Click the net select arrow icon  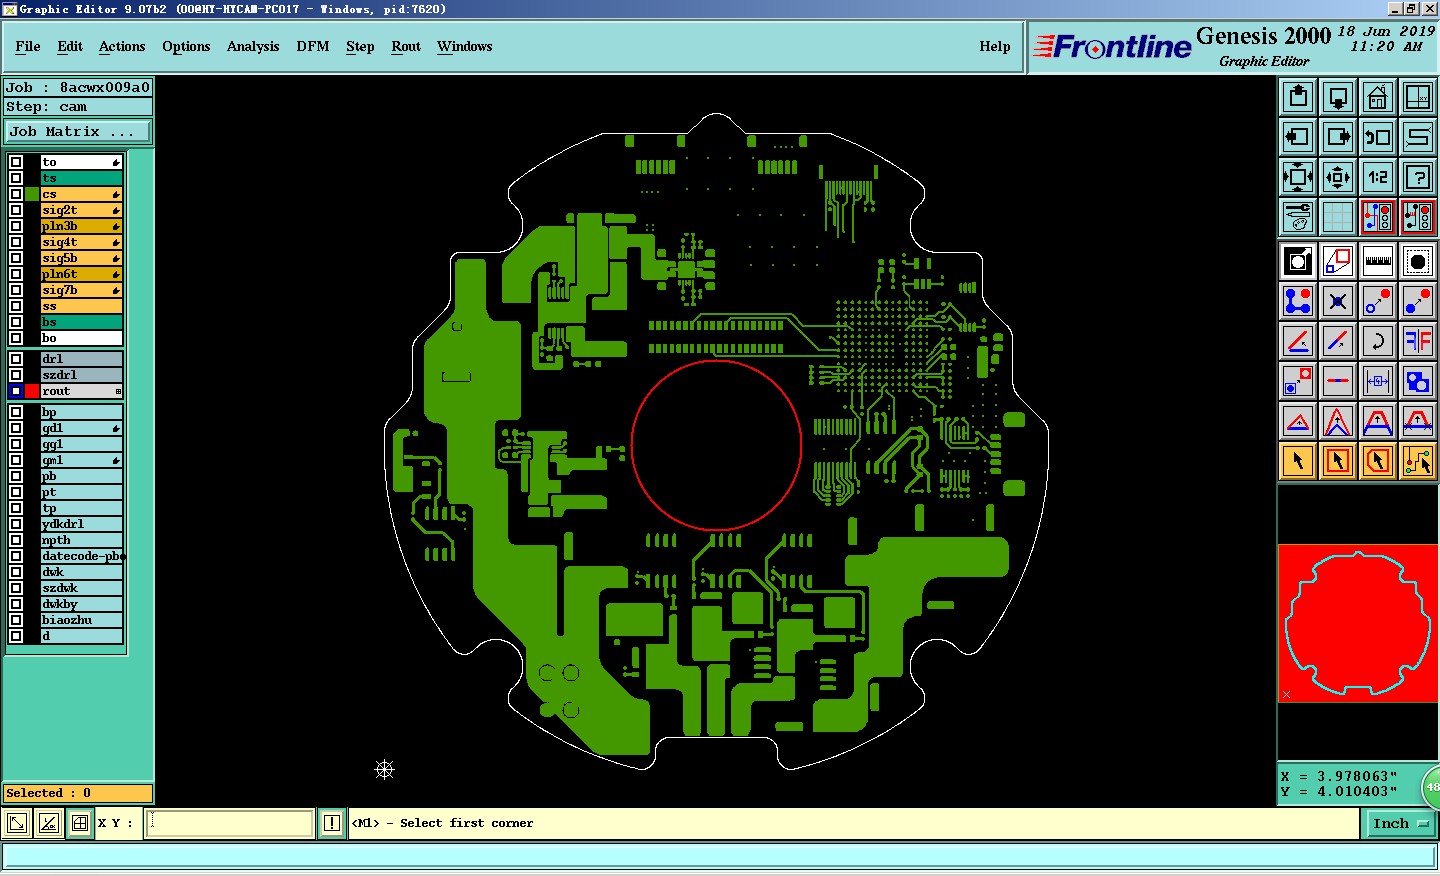tap(1418, 461)
